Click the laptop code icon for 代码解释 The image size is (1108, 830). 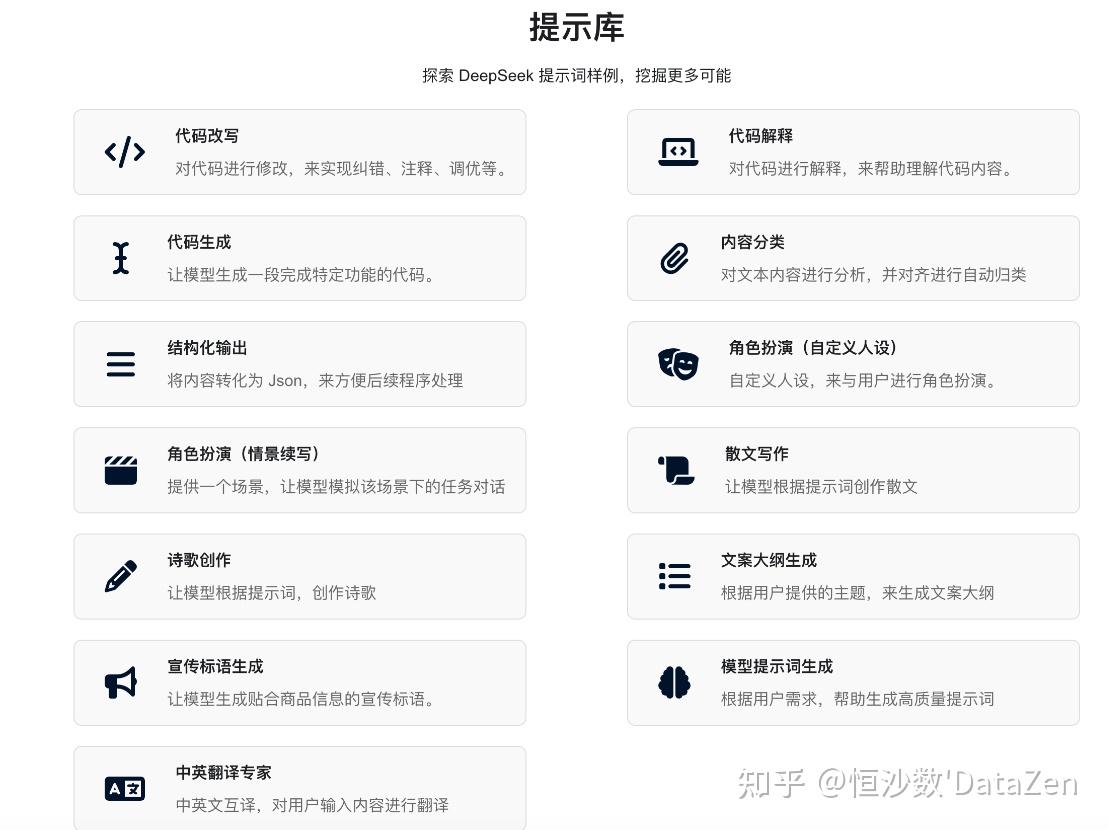(678, 152)
